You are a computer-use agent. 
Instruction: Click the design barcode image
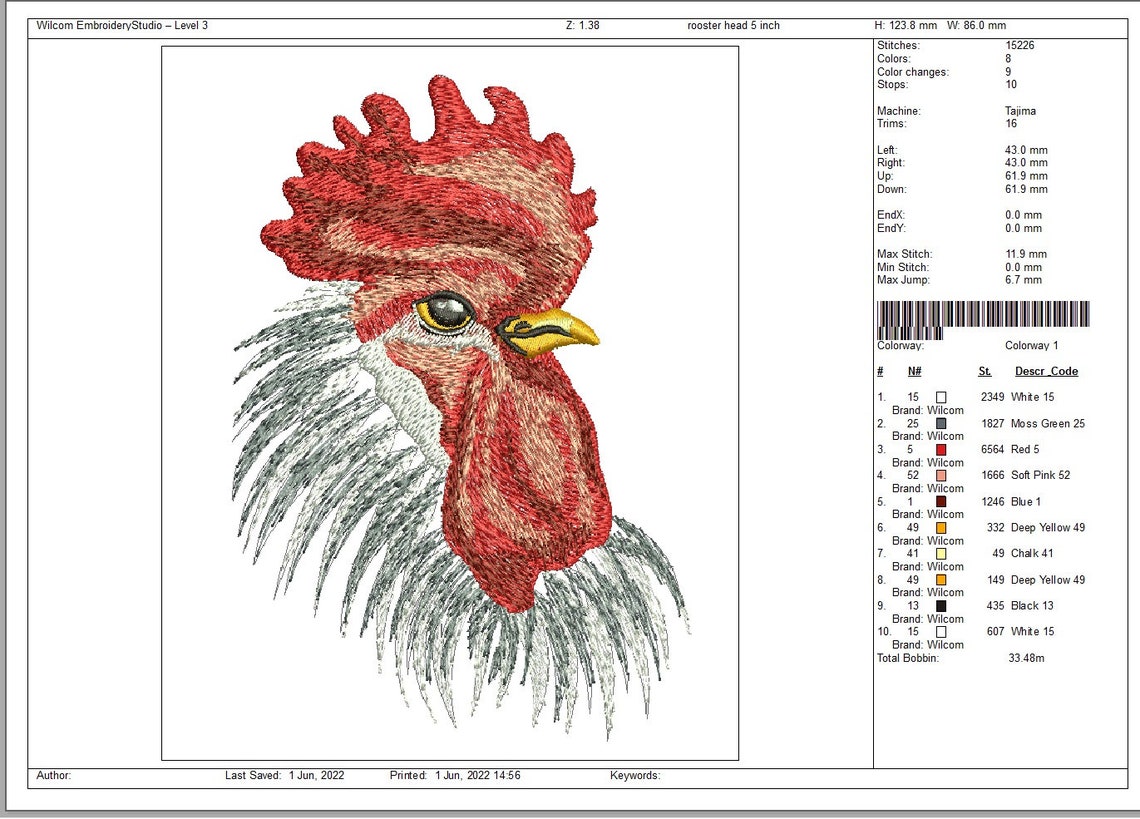985,315
